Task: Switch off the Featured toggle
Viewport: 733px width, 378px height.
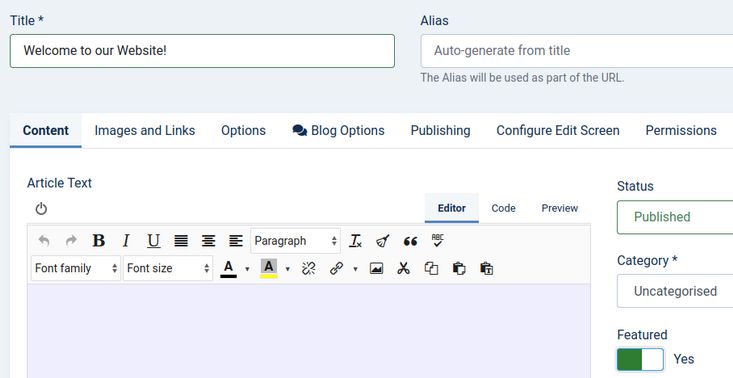Action: [640, 359]
